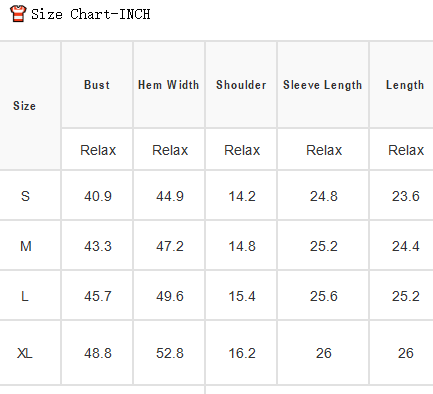
Task: Select hem width value 47.2 for M
Action: [170, 246]
